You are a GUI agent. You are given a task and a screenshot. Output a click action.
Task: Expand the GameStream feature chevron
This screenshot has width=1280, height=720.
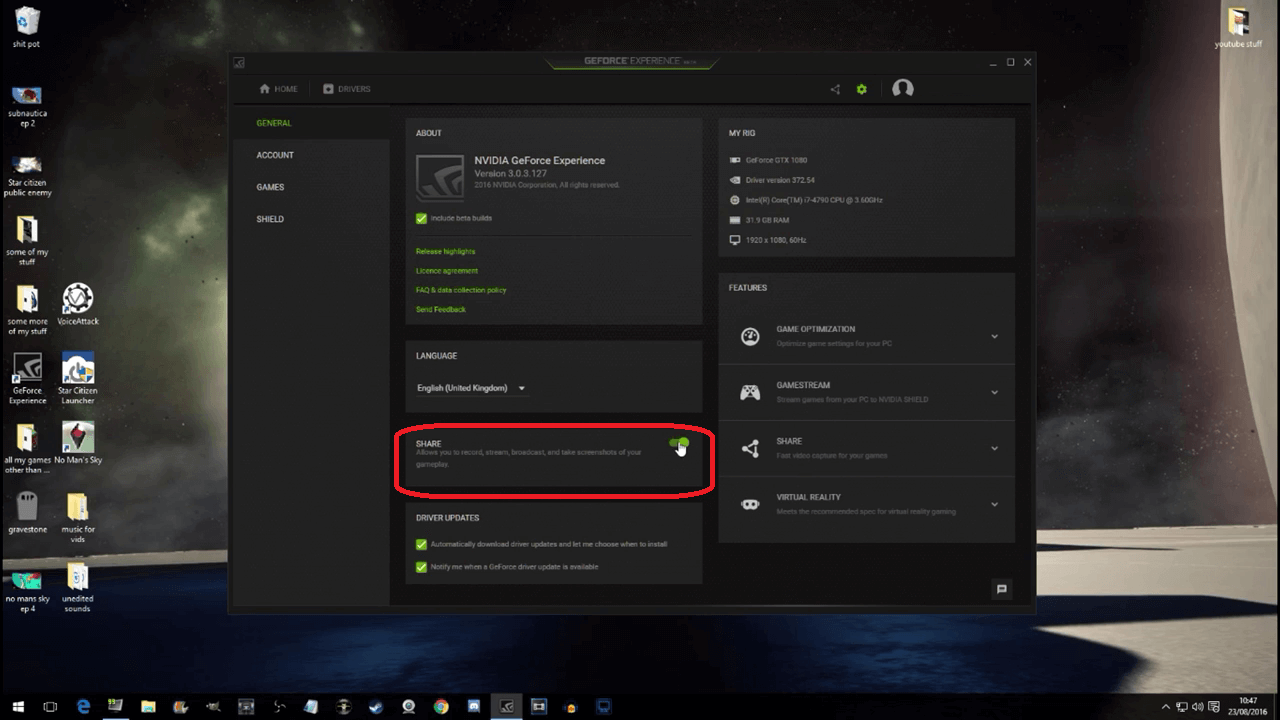click(x=994, y=392)
